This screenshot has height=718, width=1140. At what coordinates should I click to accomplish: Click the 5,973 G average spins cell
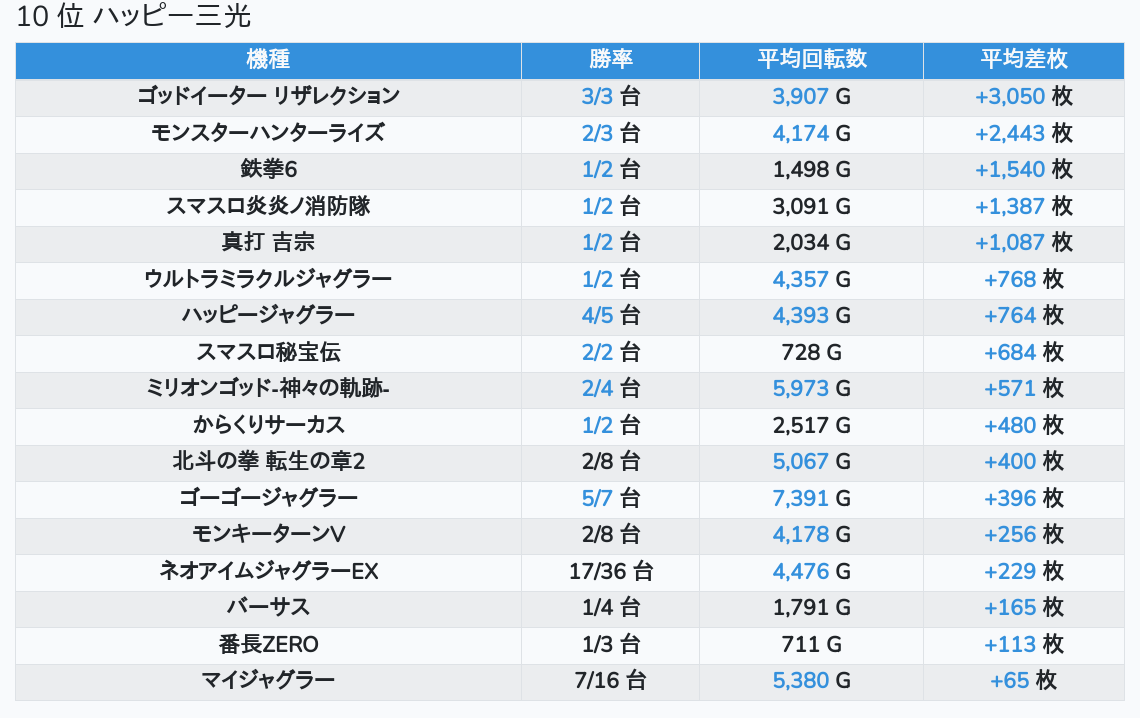tap(811, 389)
